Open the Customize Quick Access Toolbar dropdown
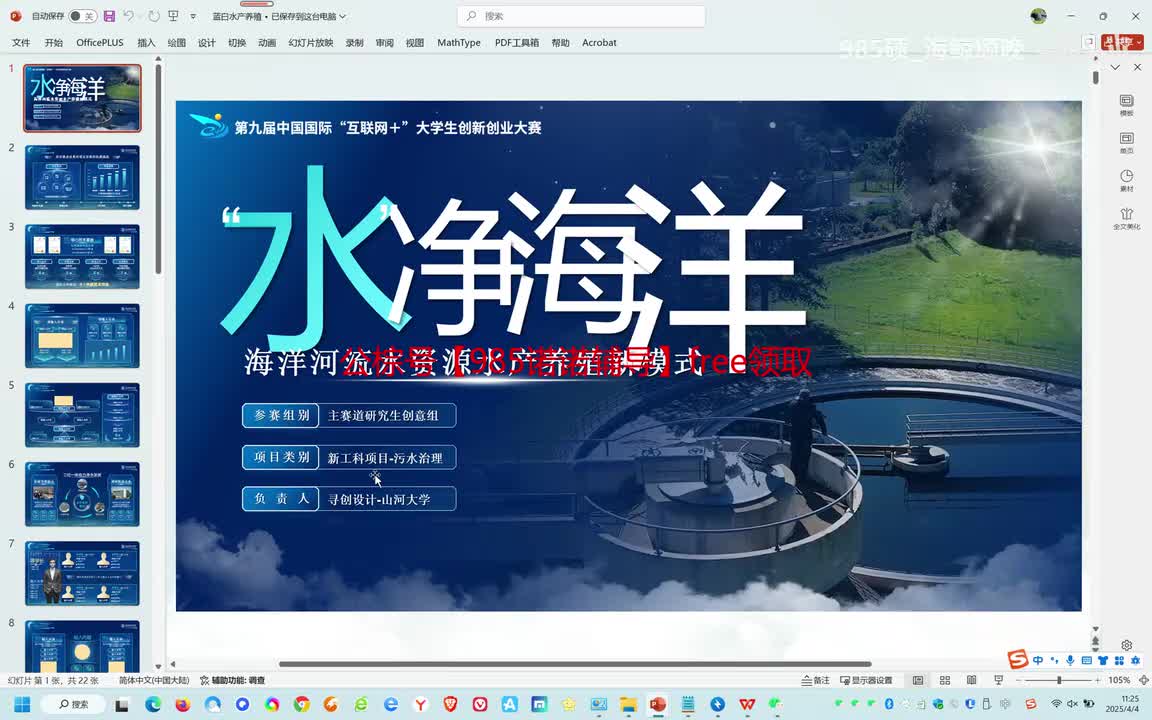The image size is (1152, 720). click(x=193, y=16)
